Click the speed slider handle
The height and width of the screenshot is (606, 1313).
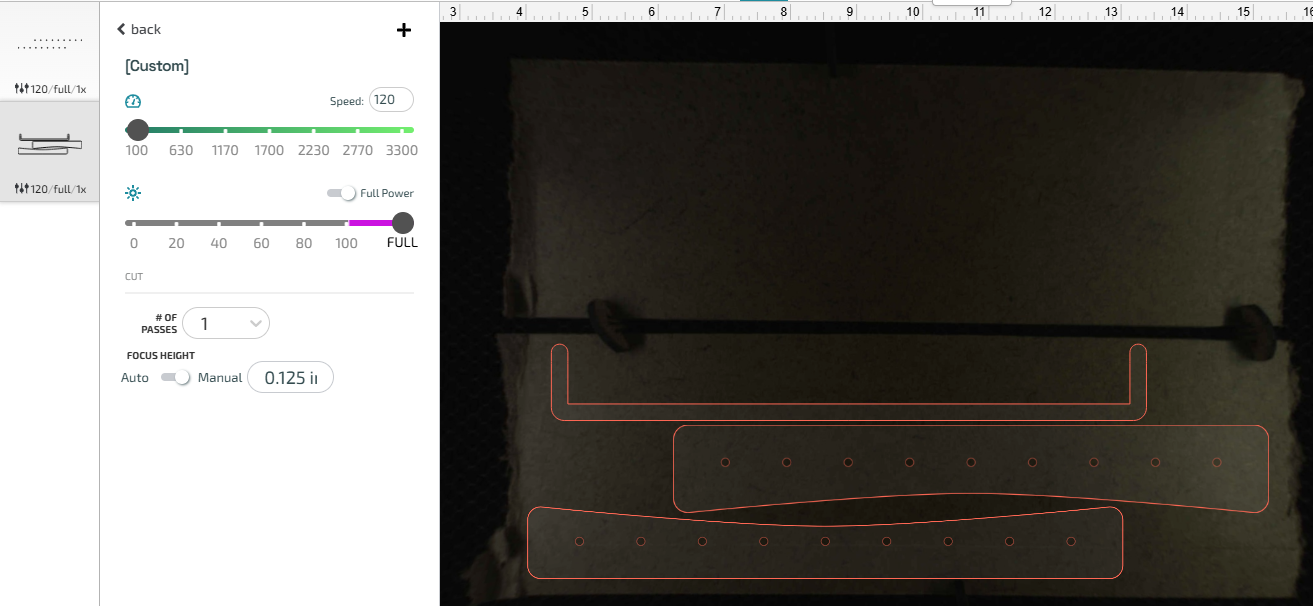click(x=138, y=130)
